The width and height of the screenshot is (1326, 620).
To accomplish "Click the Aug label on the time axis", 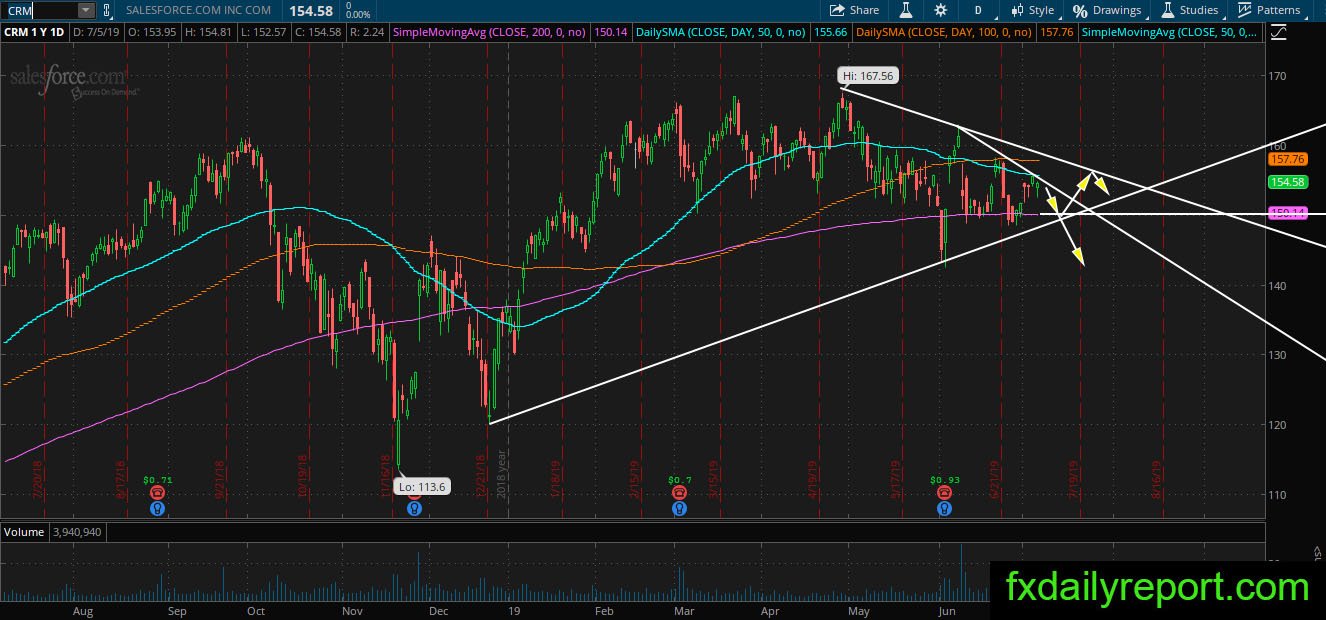I will point(83,610).
